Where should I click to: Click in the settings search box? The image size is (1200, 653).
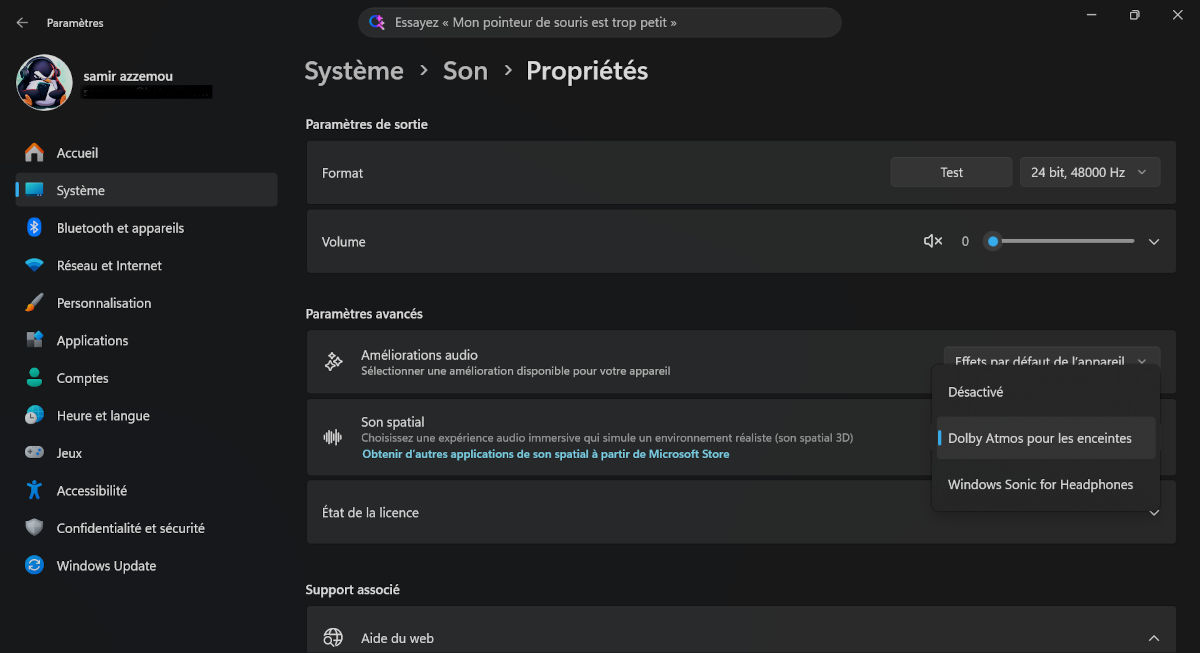pyautogui.click(x=600, y=22)
